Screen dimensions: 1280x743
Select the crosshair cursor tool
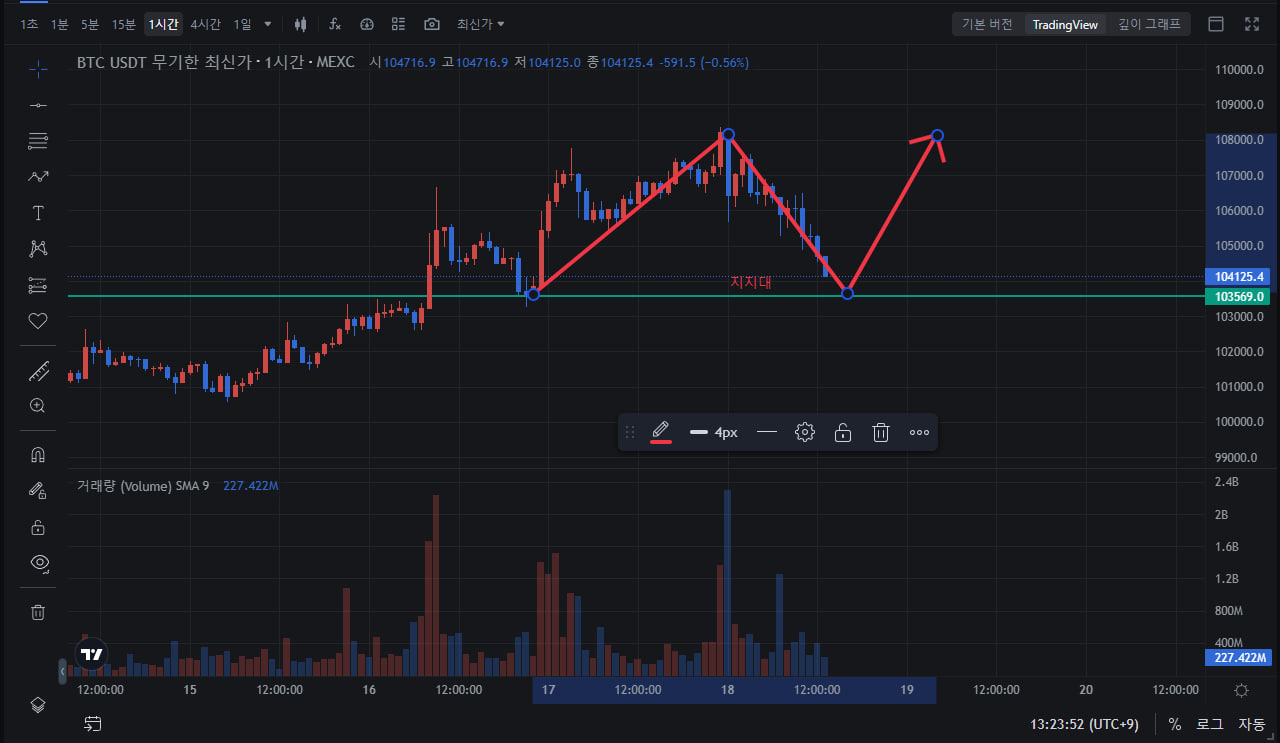tap(38, 69)
